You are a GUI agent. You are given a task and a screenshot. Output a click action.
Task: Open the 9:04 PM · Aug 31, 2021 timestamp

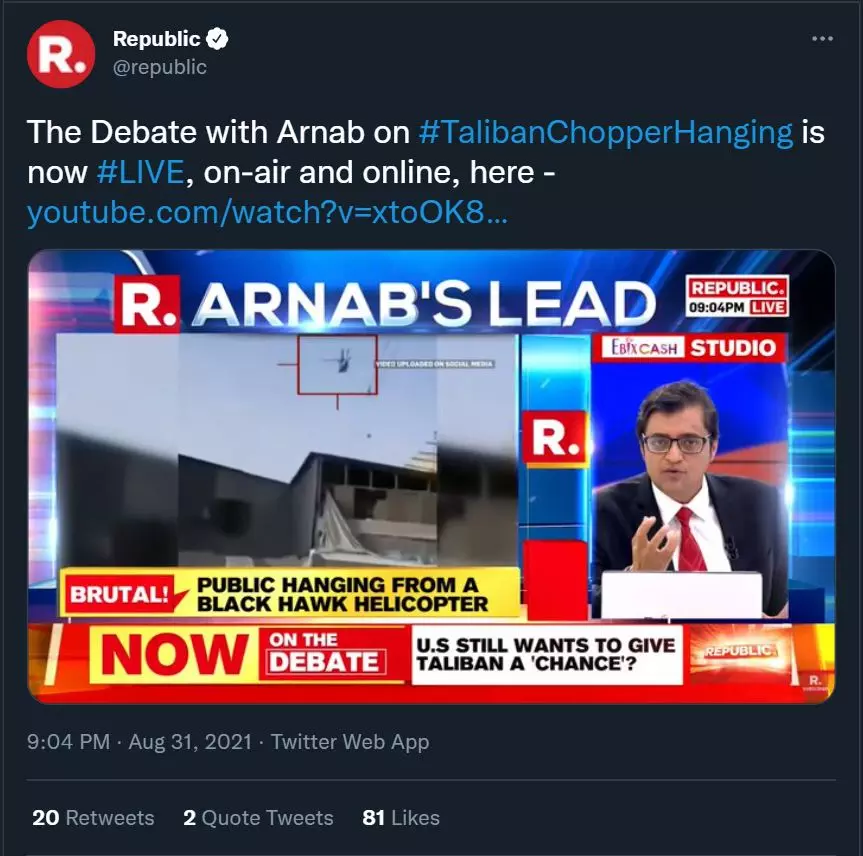(x=139, y=742)
